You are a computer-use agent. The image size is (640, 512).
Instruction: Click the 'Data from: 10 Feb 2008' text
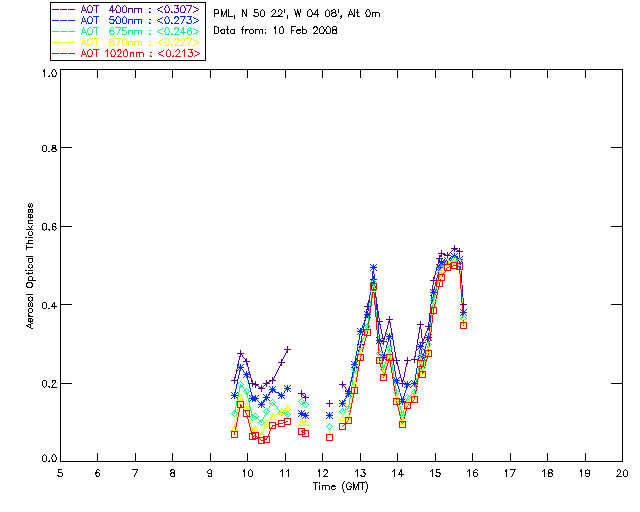[275, 31]
